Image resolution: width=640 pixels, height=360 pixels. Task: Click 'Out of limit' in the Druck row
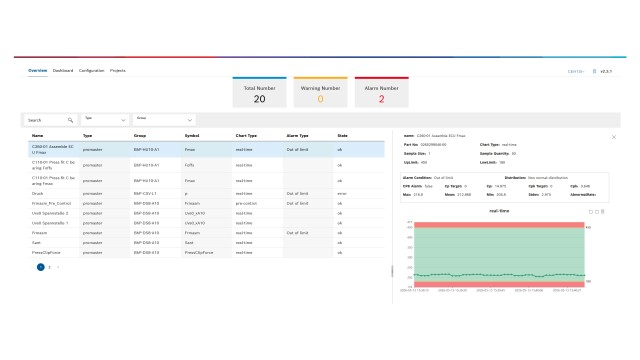[298, 193]
